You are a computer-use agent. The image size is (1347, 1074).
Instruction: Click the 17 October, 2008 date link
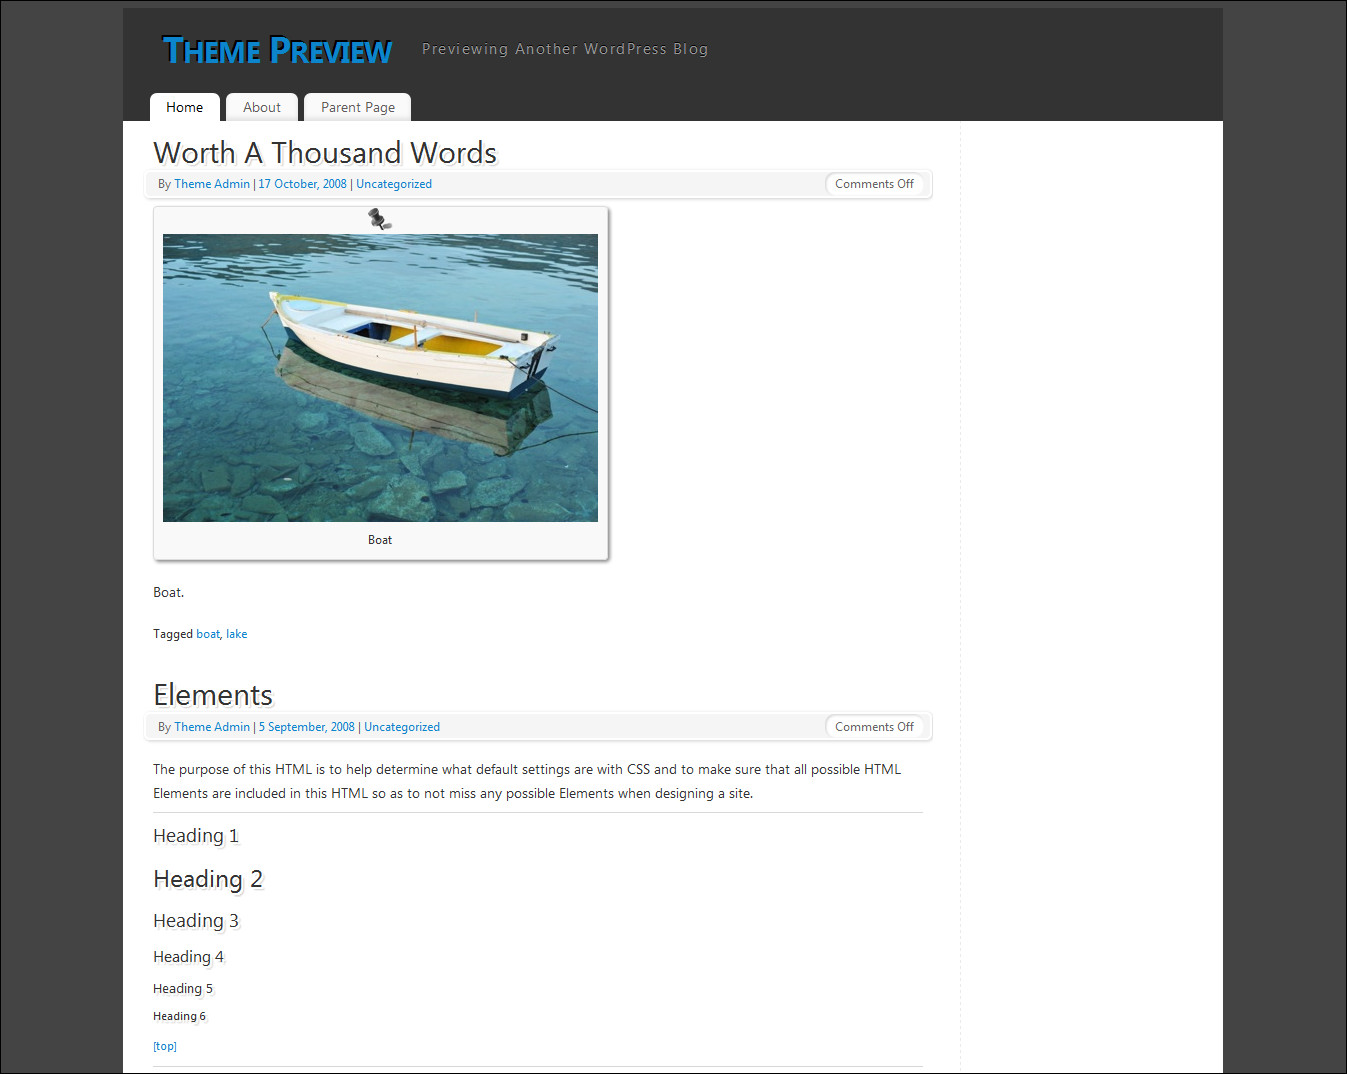pyautogui.click(x=302, y=184)
